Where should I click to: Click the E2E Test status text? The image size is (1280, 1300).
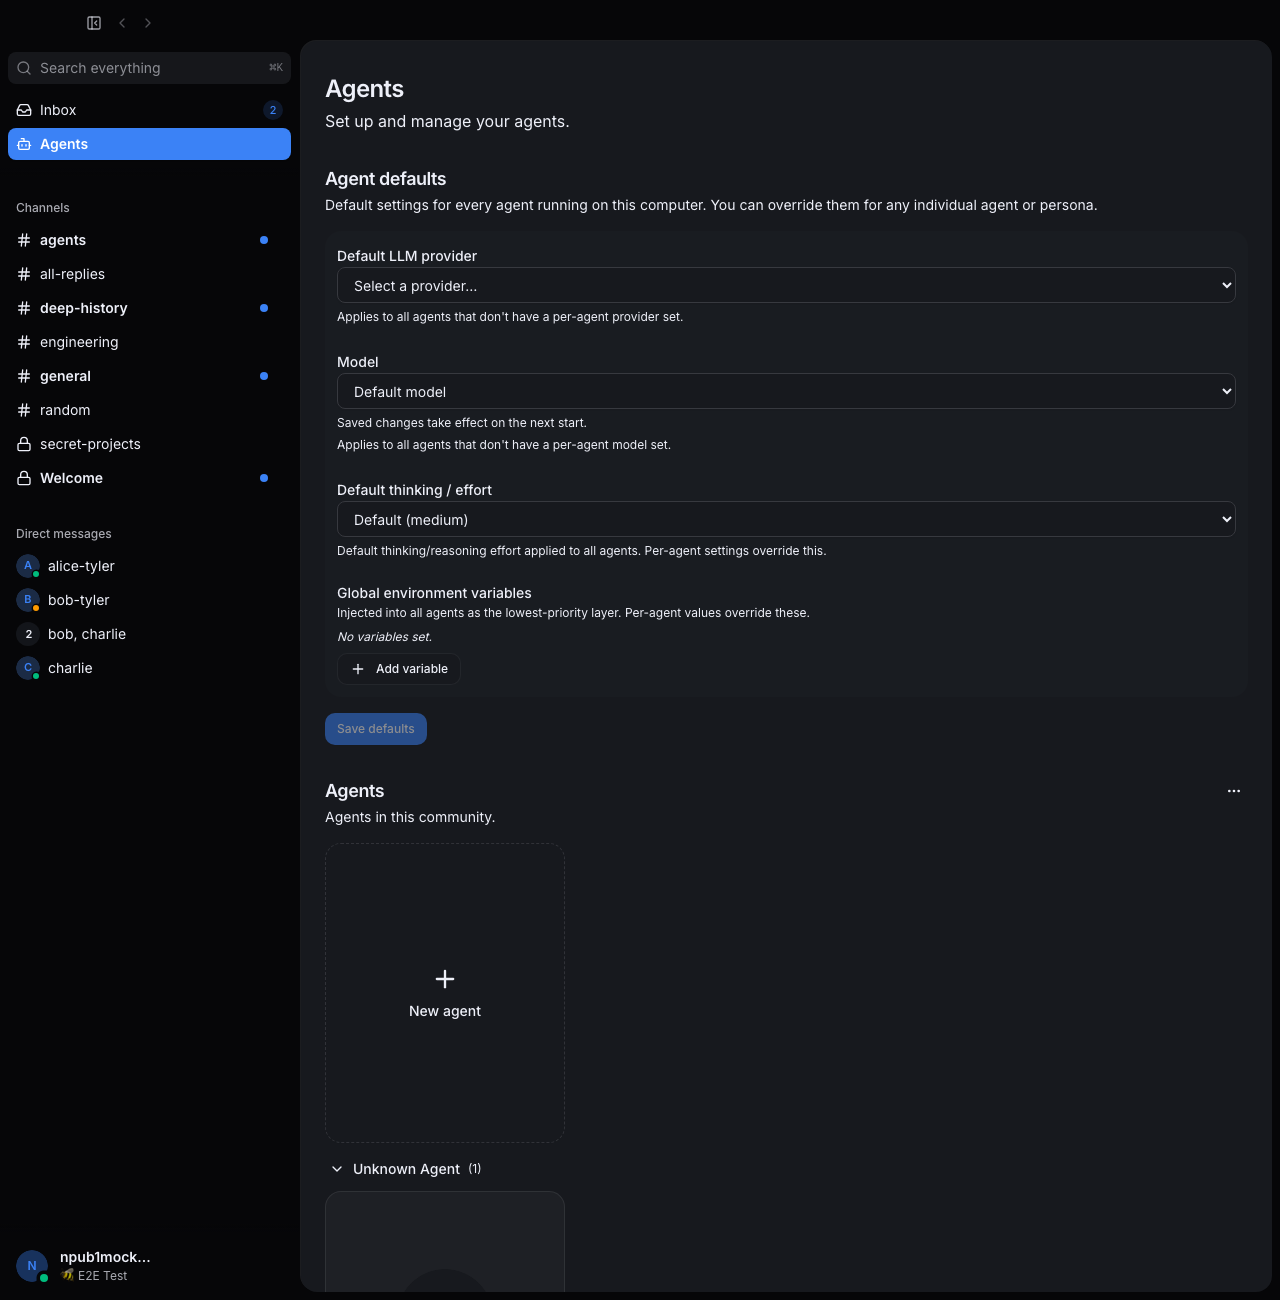[103, 1276]
